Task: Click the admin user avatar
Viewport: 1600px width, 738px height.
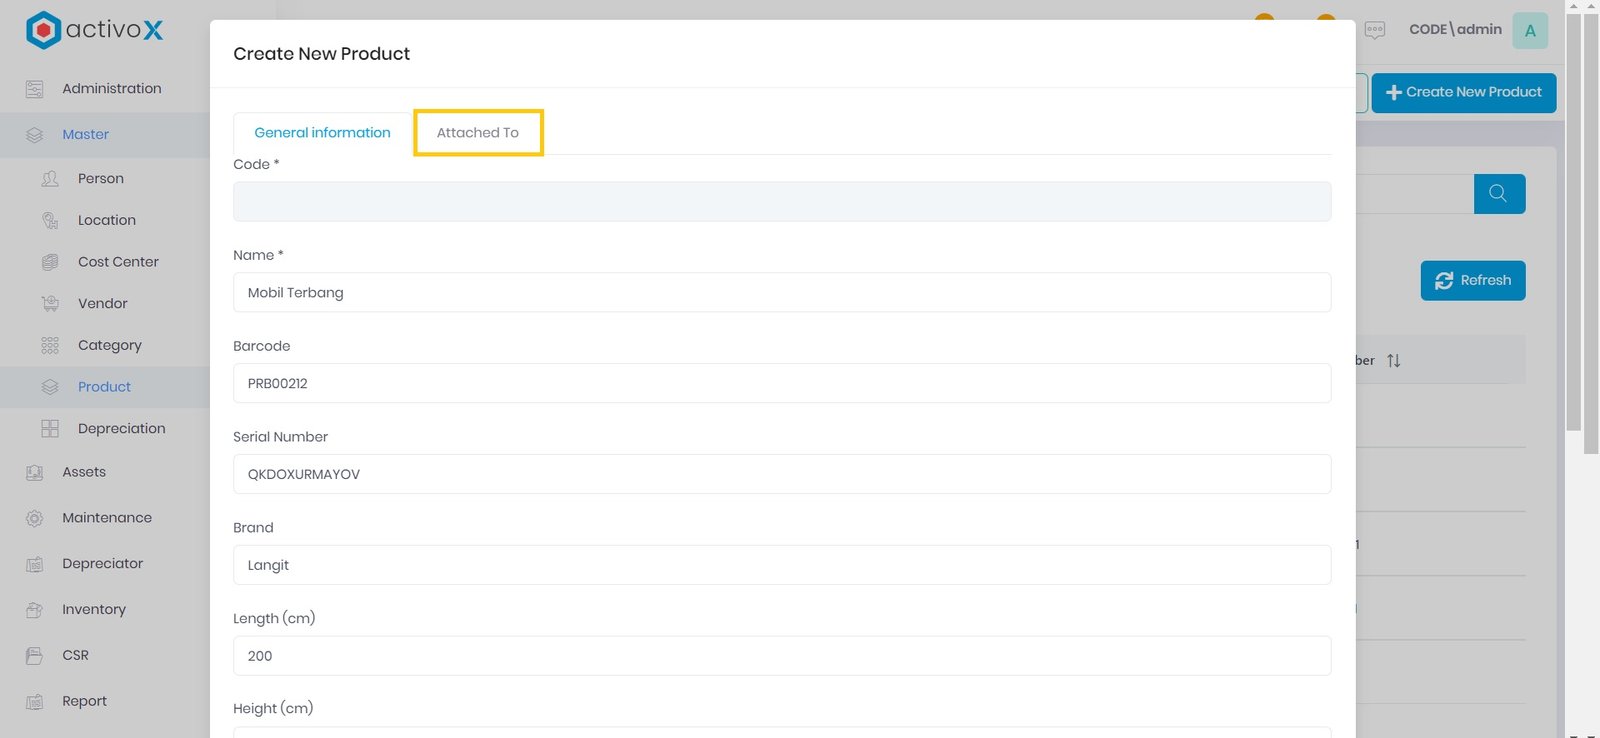Action: pyautogui.click(x=1529, y=30)
